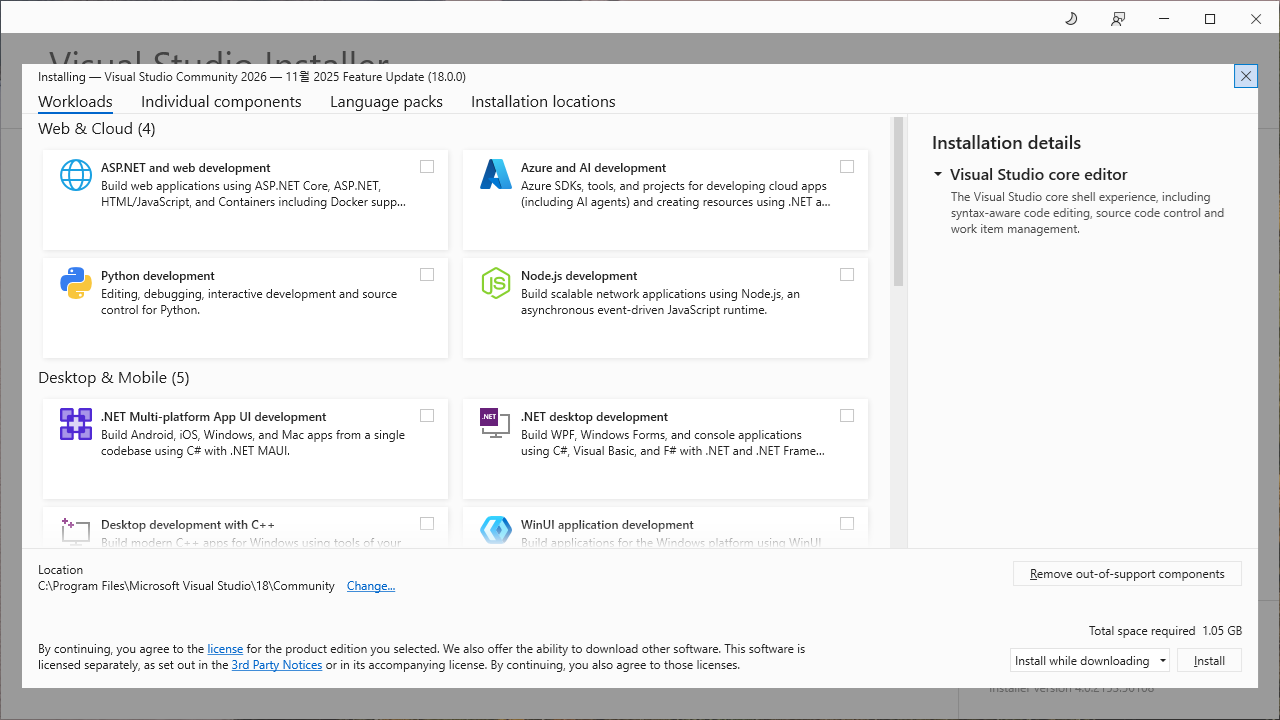Select .NET Multi-platform App UI development checkbox
The image size is (1280, 720).
pos(427,416)
